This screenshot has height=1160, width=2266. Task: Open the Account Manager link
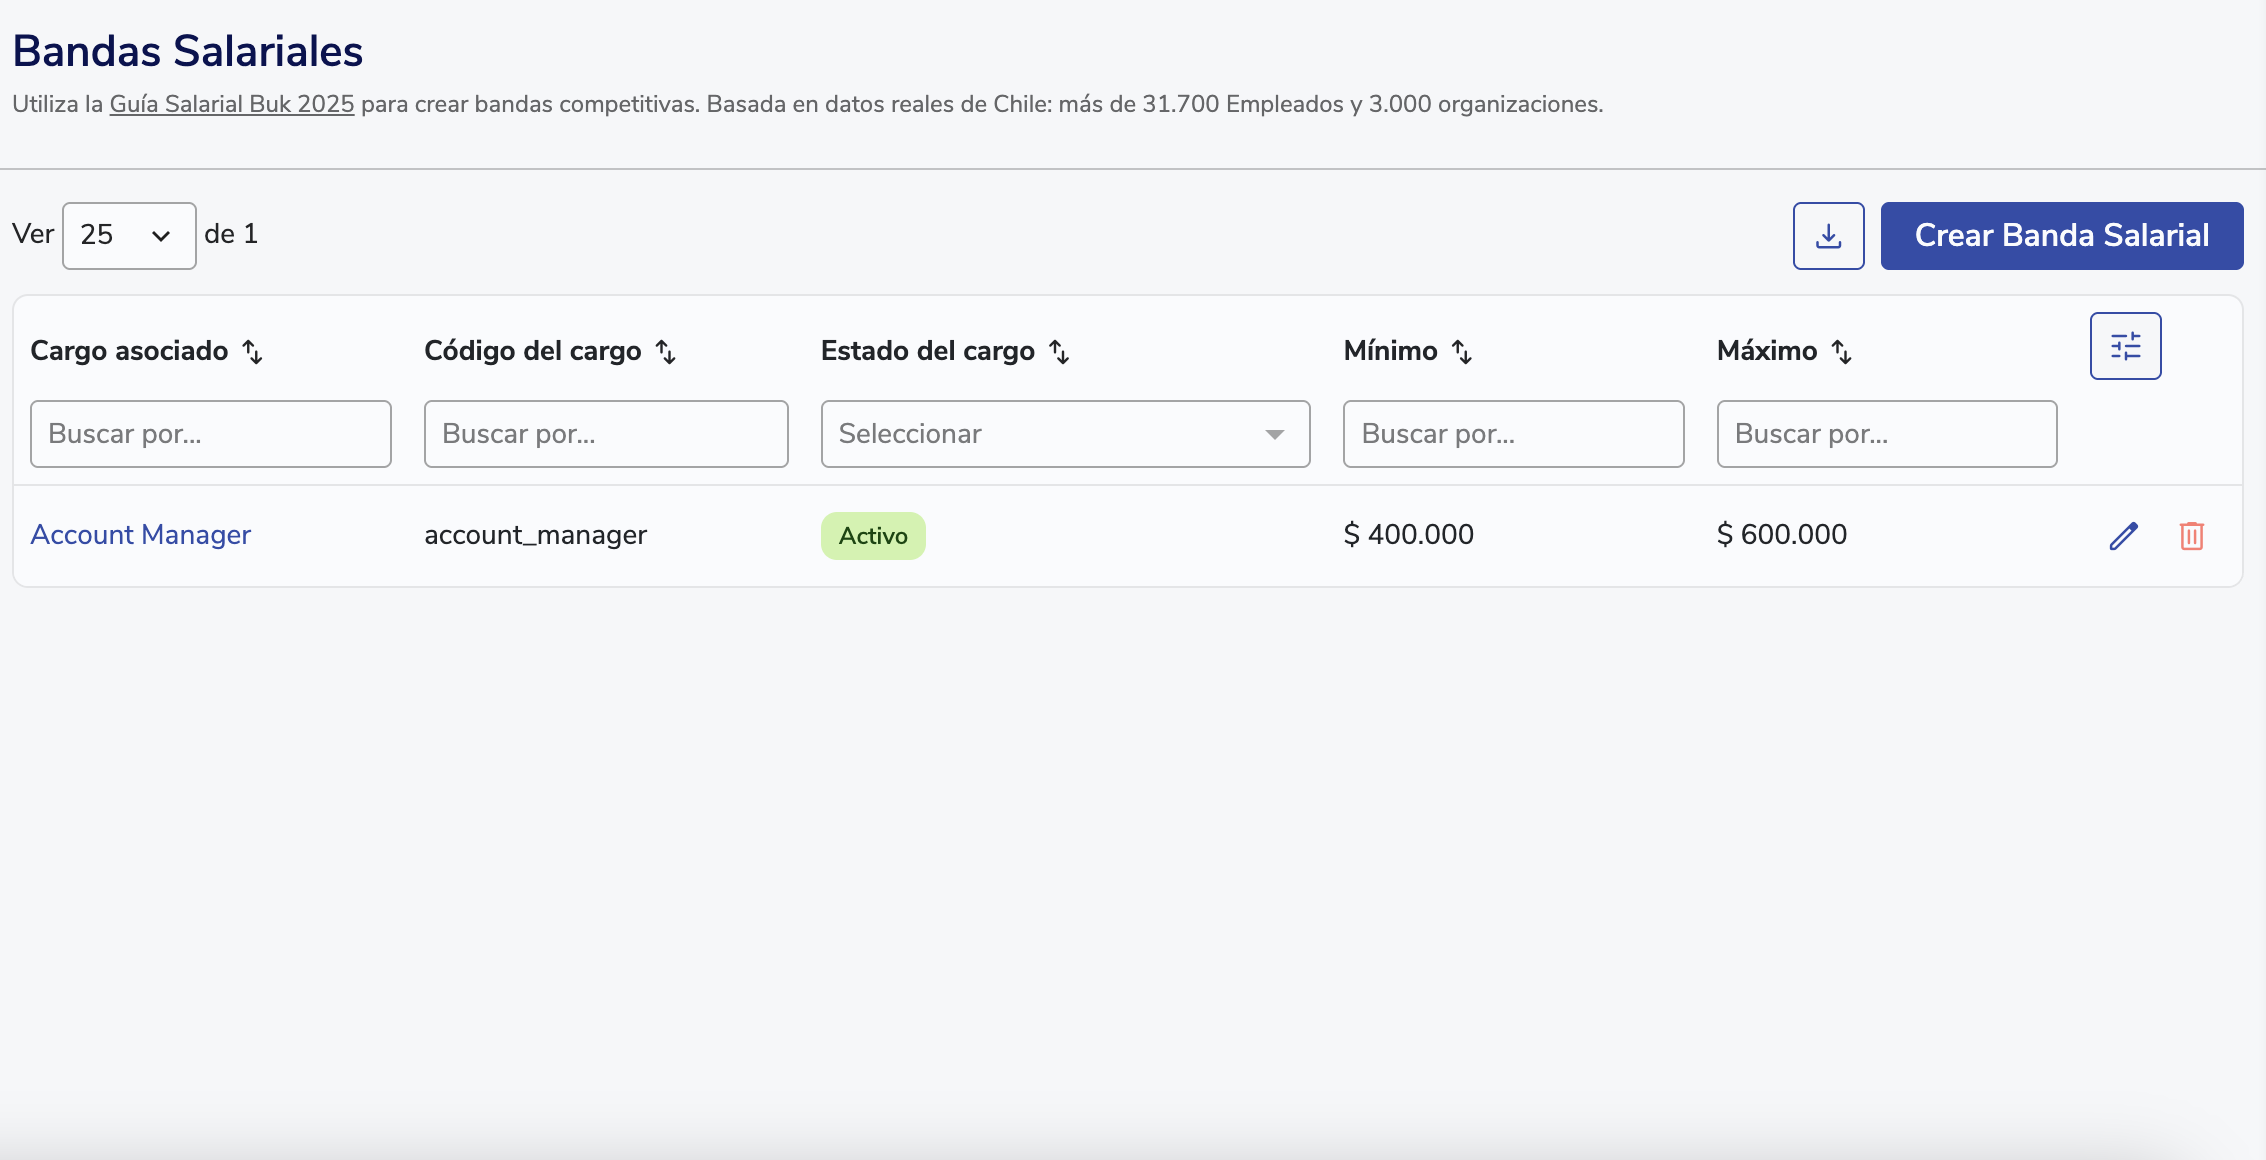click(141, 535)
